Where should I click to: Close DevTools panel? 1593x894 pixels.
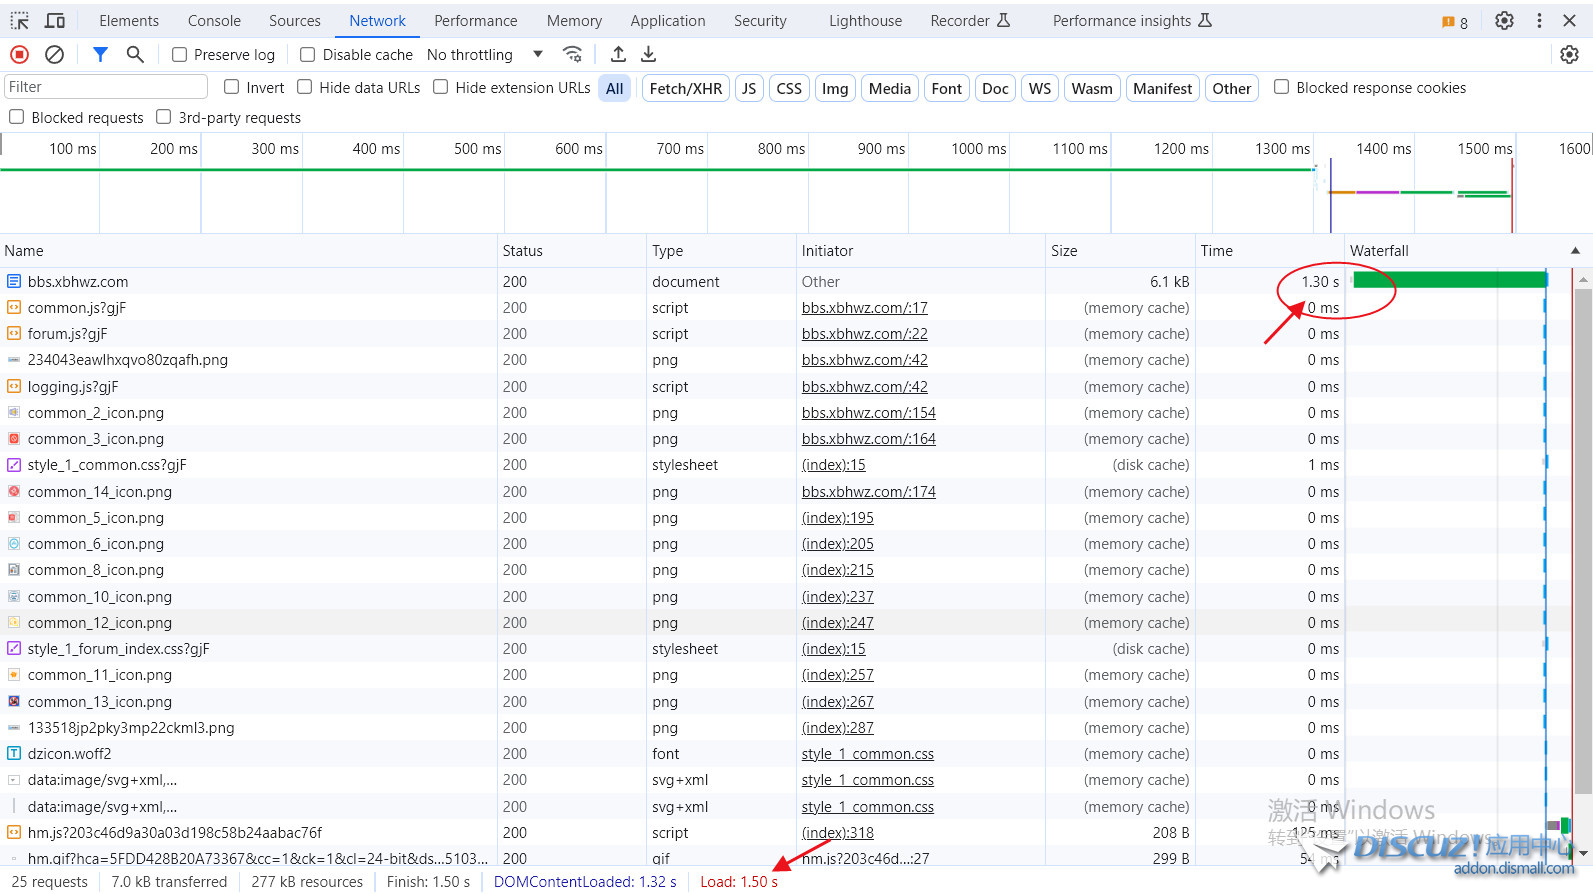click(x=1570, y=20)
